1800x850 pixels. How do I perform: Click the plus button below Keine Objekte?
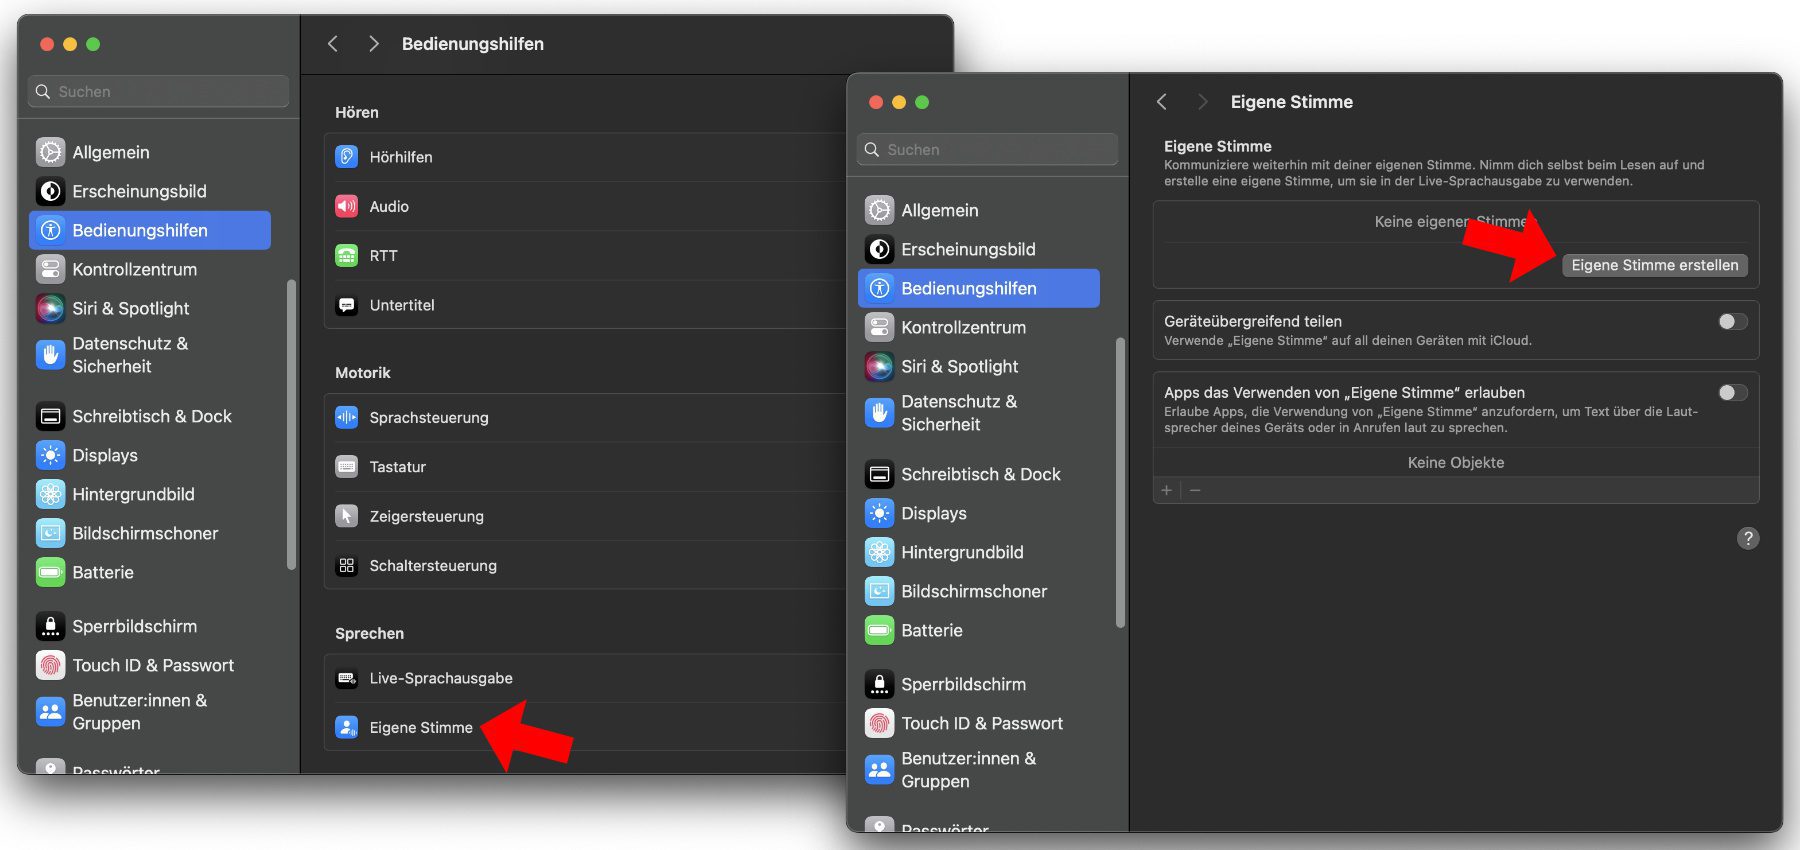click(x=1166, y=490)
